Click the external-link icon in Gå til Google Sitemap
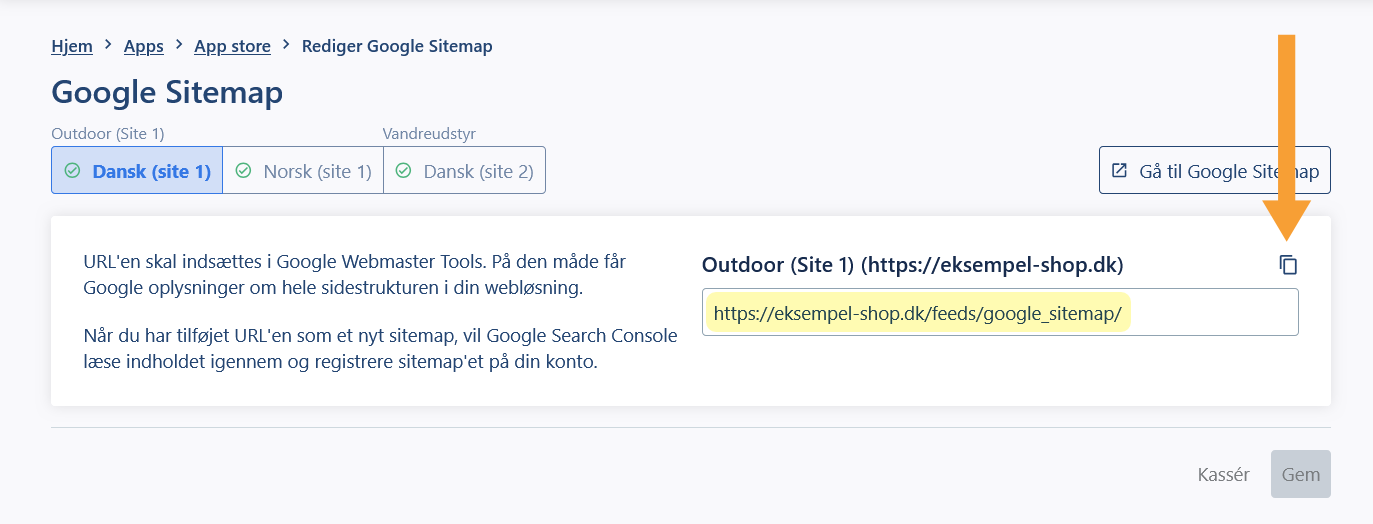The image size is (1373, 524). pyautogui.click(x=1119, y=171)
